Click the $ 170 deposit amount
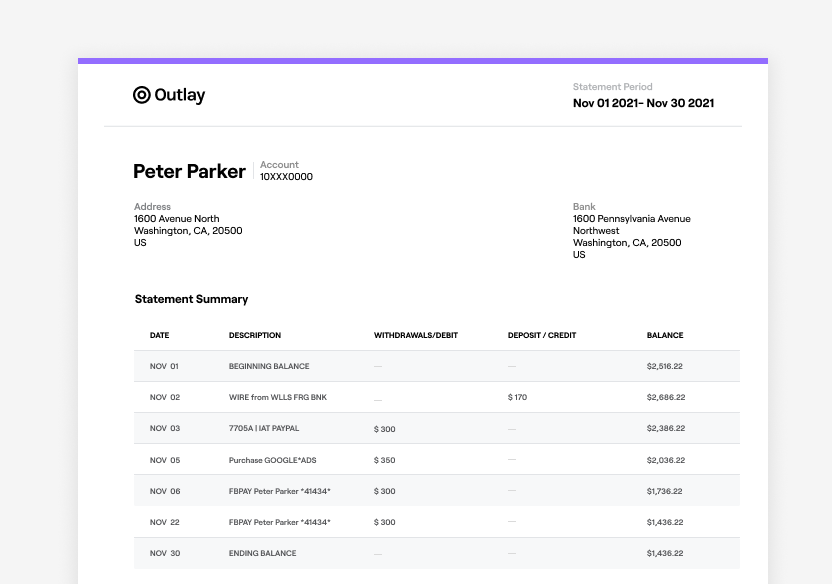Image resolution: width=832 pixels, height=584 pixels. point(517,397)
